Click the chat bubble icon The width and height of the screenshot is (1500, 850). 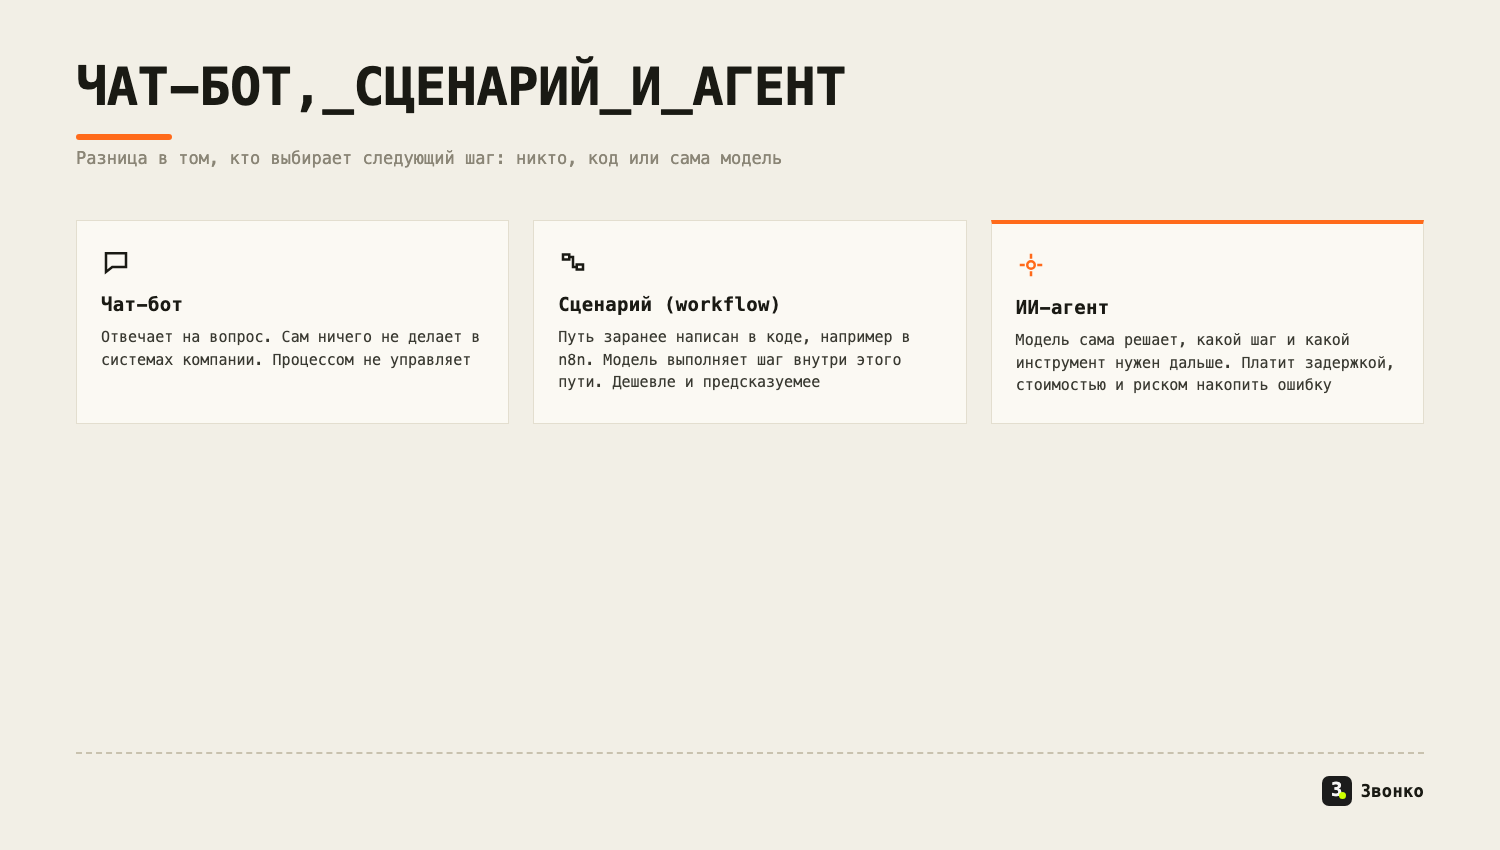click(116, 263)
